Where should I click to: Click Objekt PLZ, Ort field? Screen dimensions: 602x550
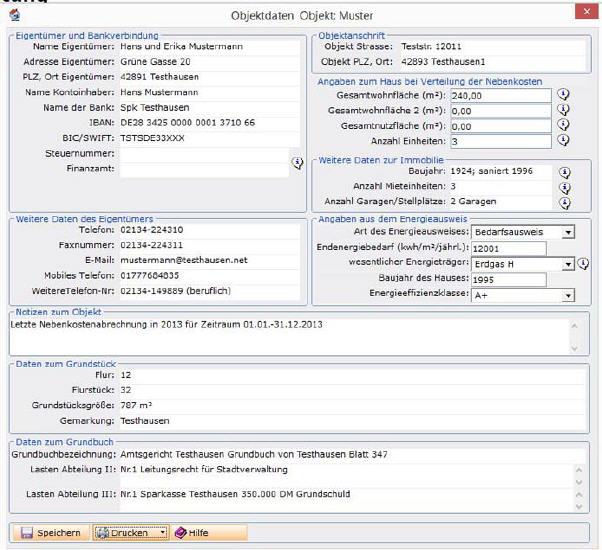(493, 62)
